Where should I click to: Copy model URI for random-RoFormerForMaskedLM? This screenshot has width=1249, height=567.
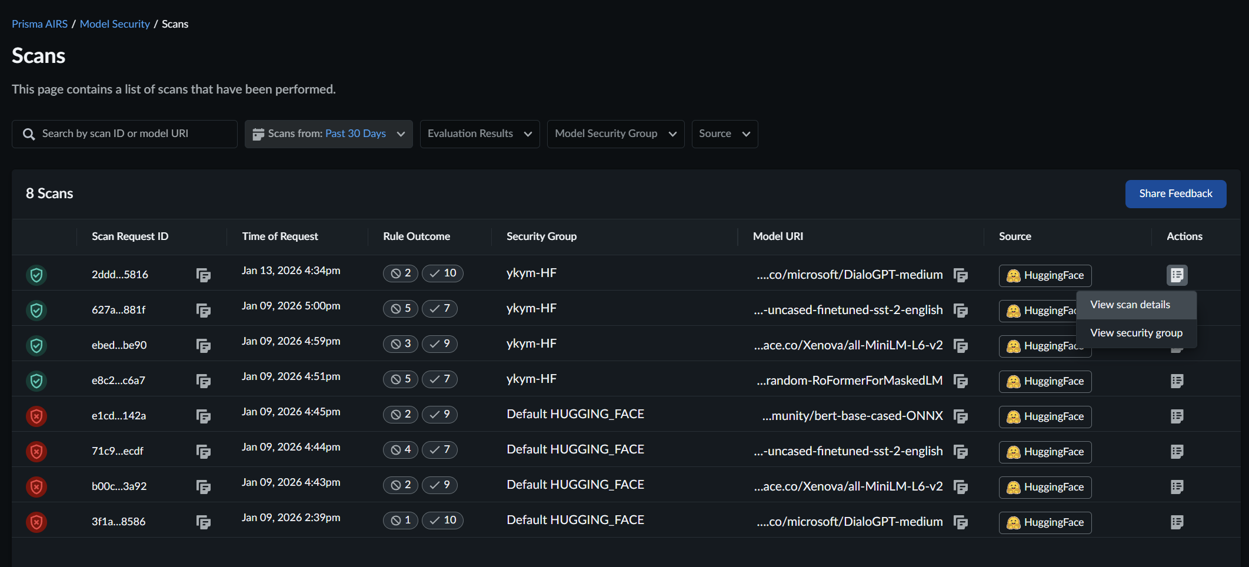click(x=960, y=381)
